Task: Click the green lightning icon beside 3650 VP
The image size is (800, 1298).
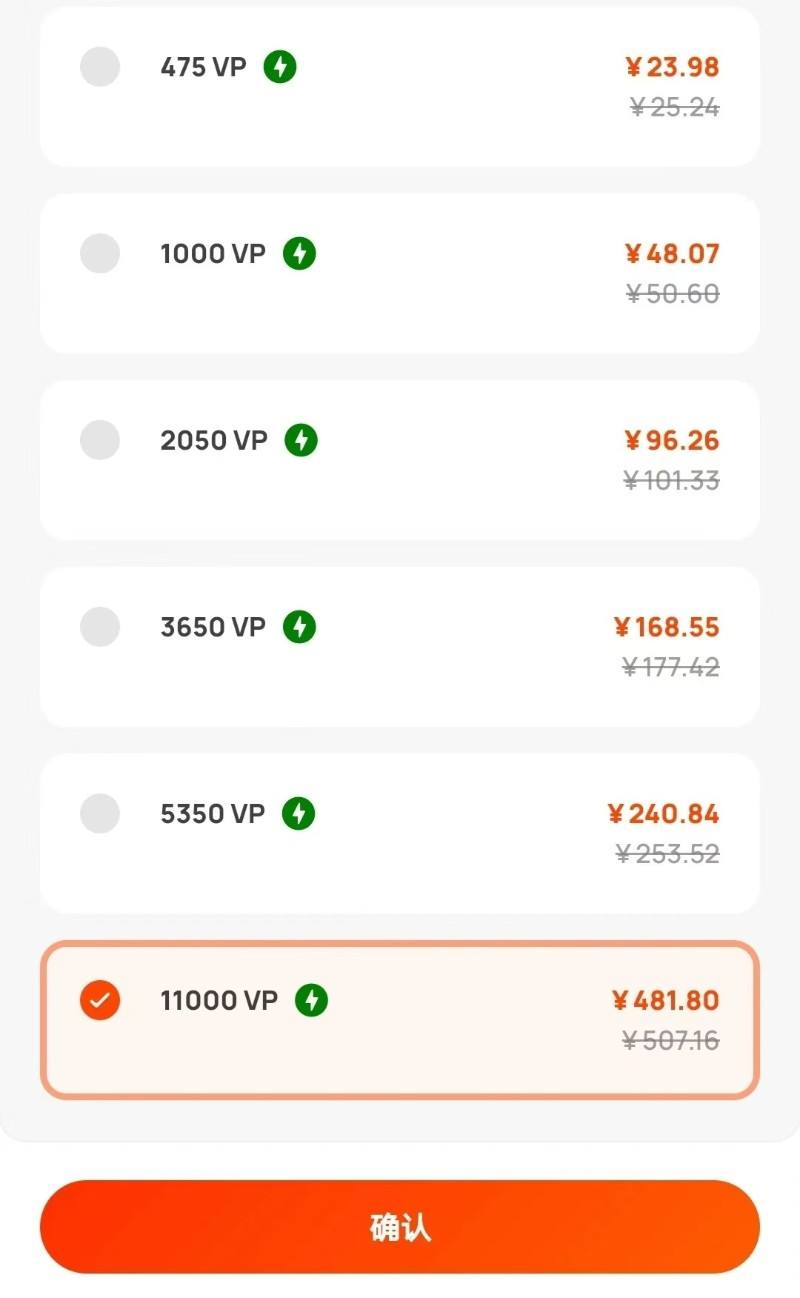Action: [299, 627]
